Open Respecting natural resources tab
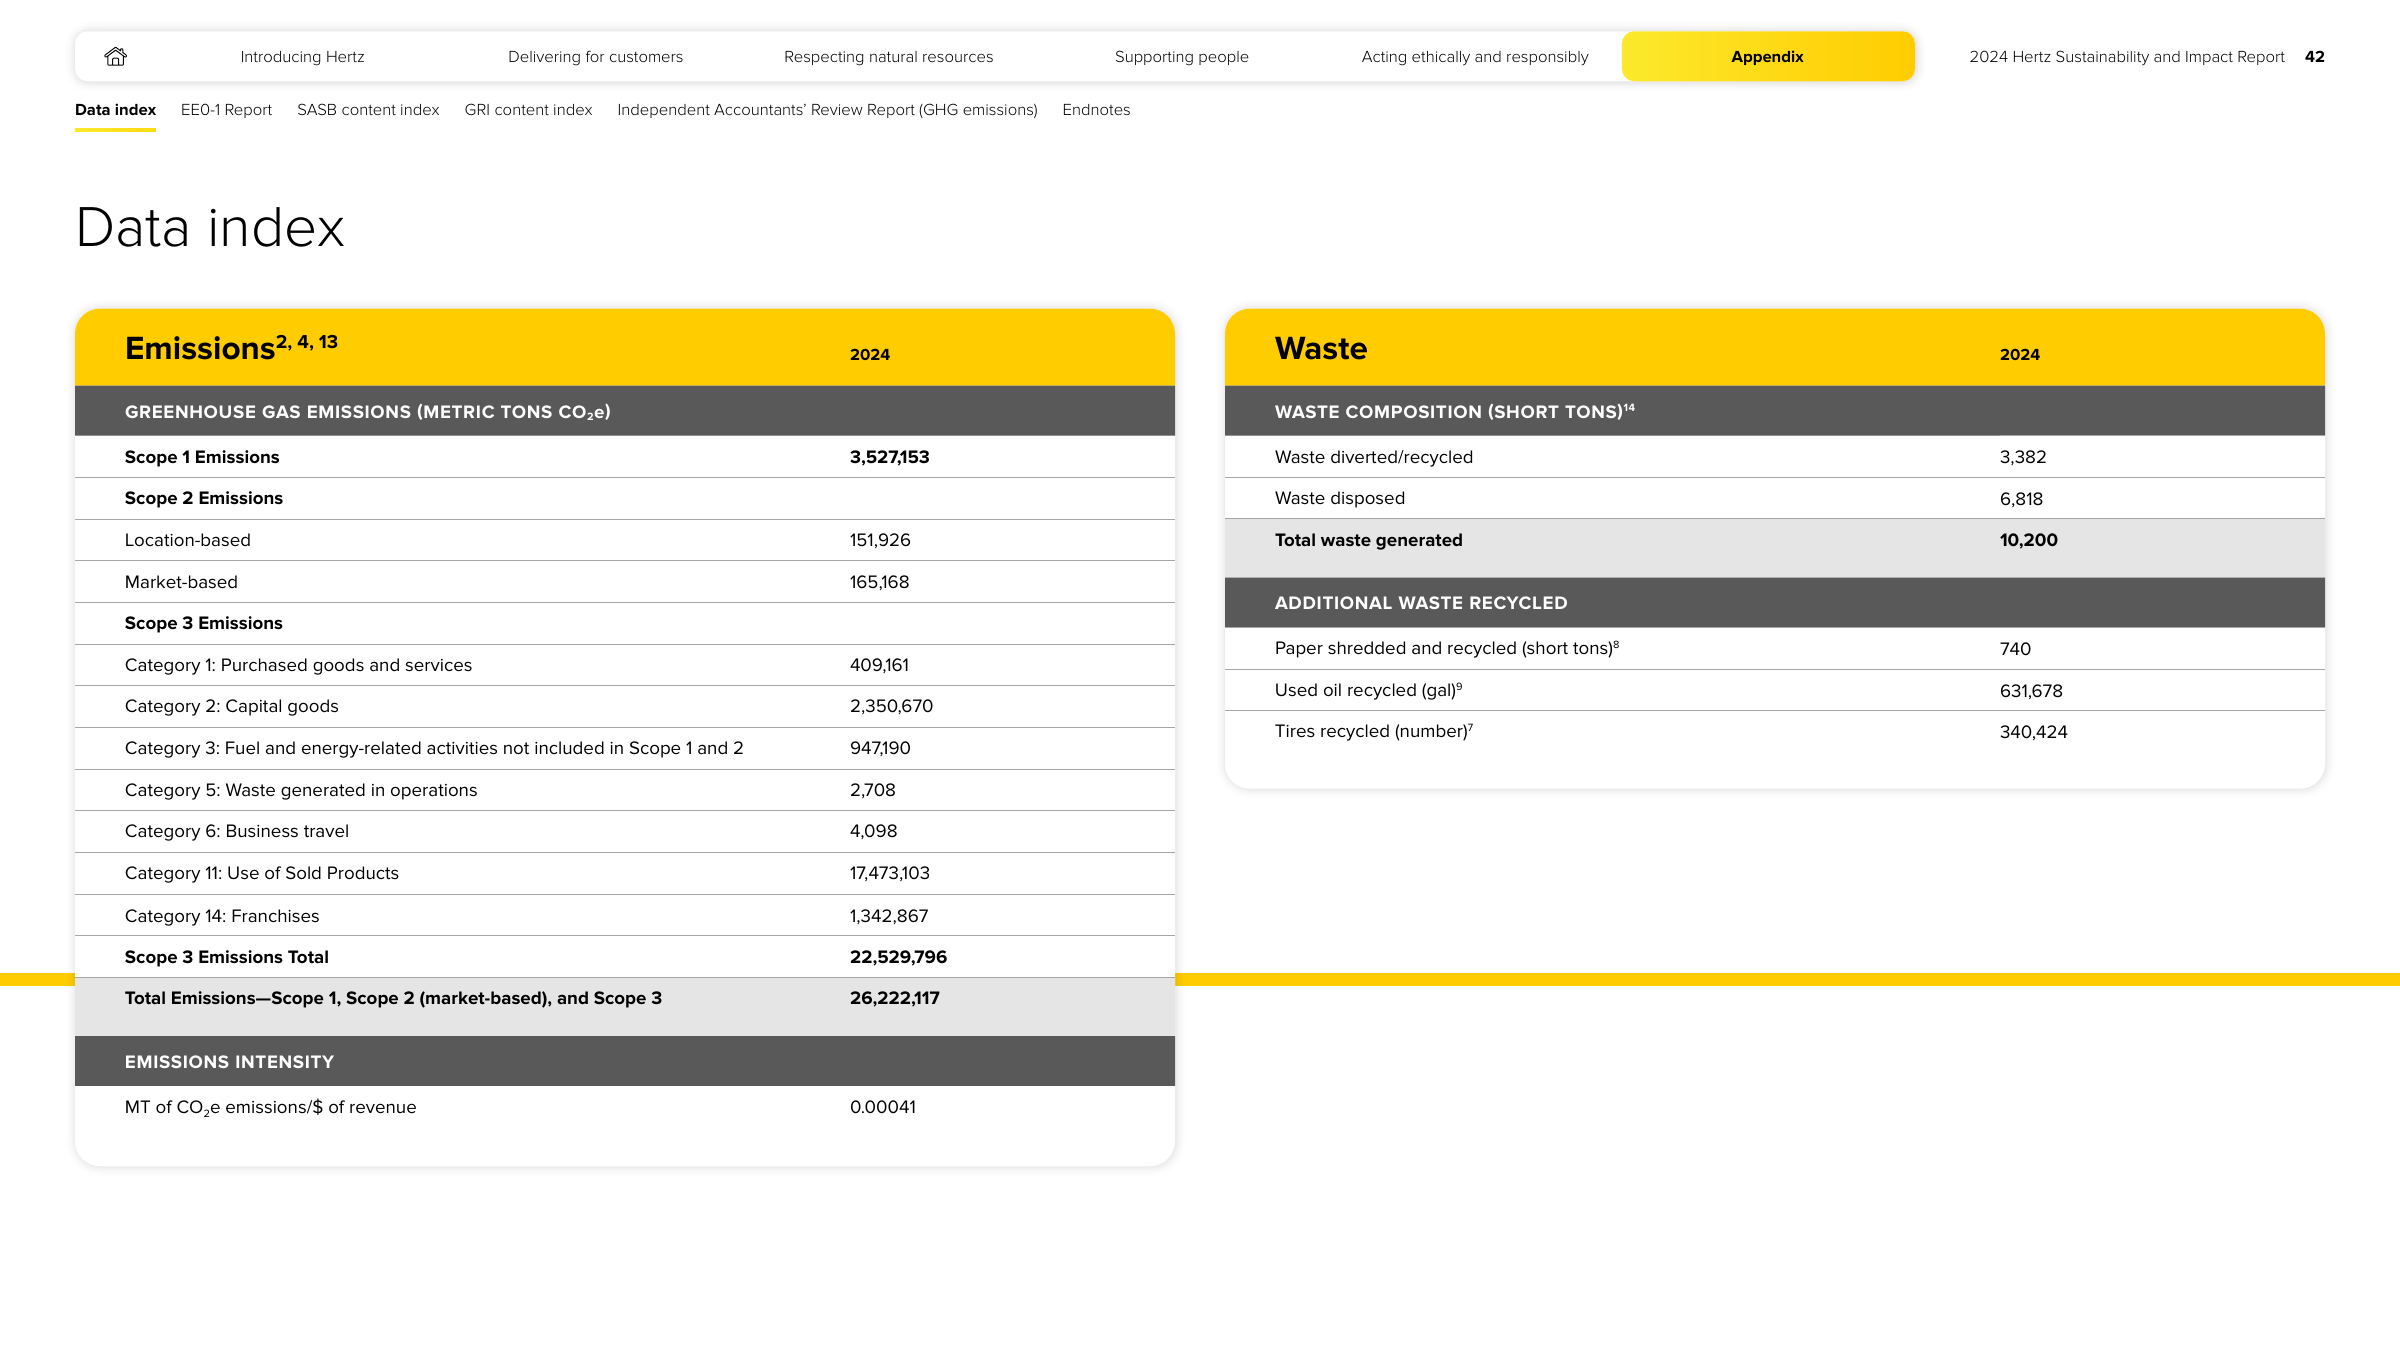 click(888, 57)
